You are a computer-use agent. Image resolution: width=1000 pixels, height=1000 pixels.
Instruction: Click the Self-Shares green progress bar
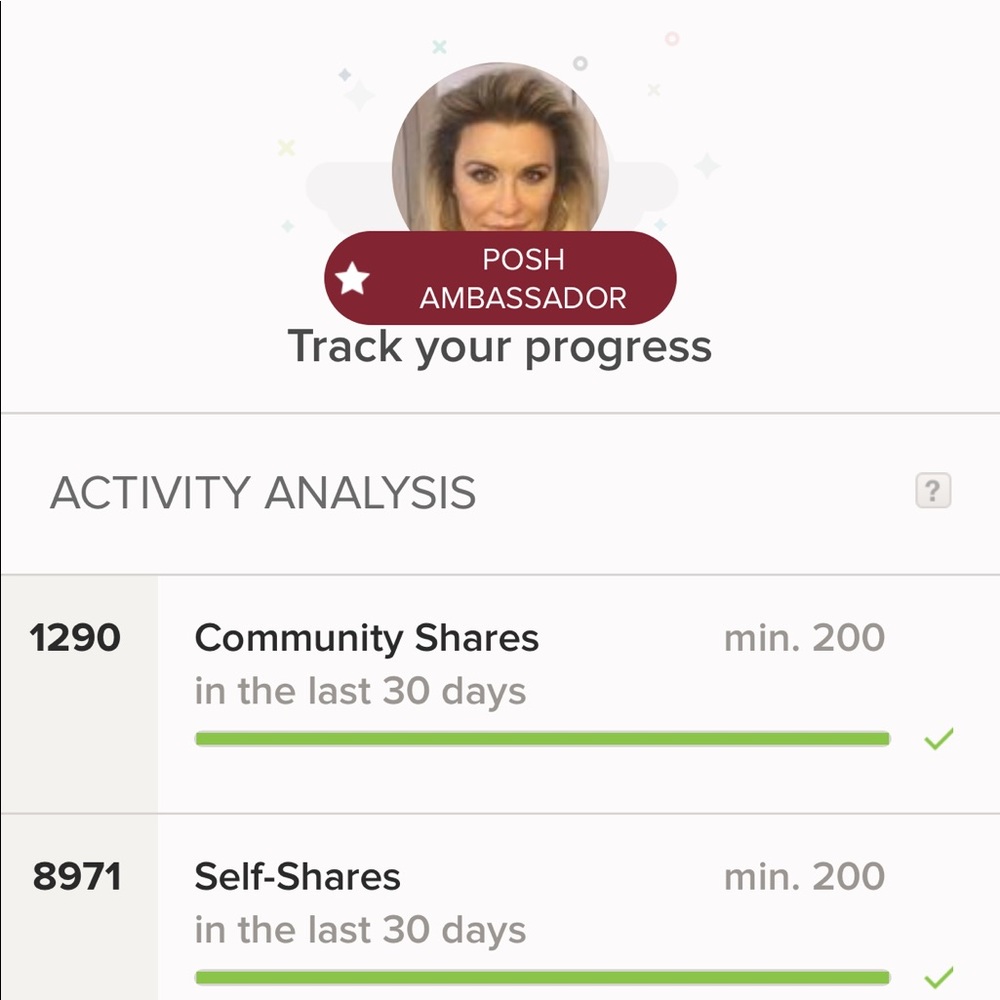[x=542, y=977]
